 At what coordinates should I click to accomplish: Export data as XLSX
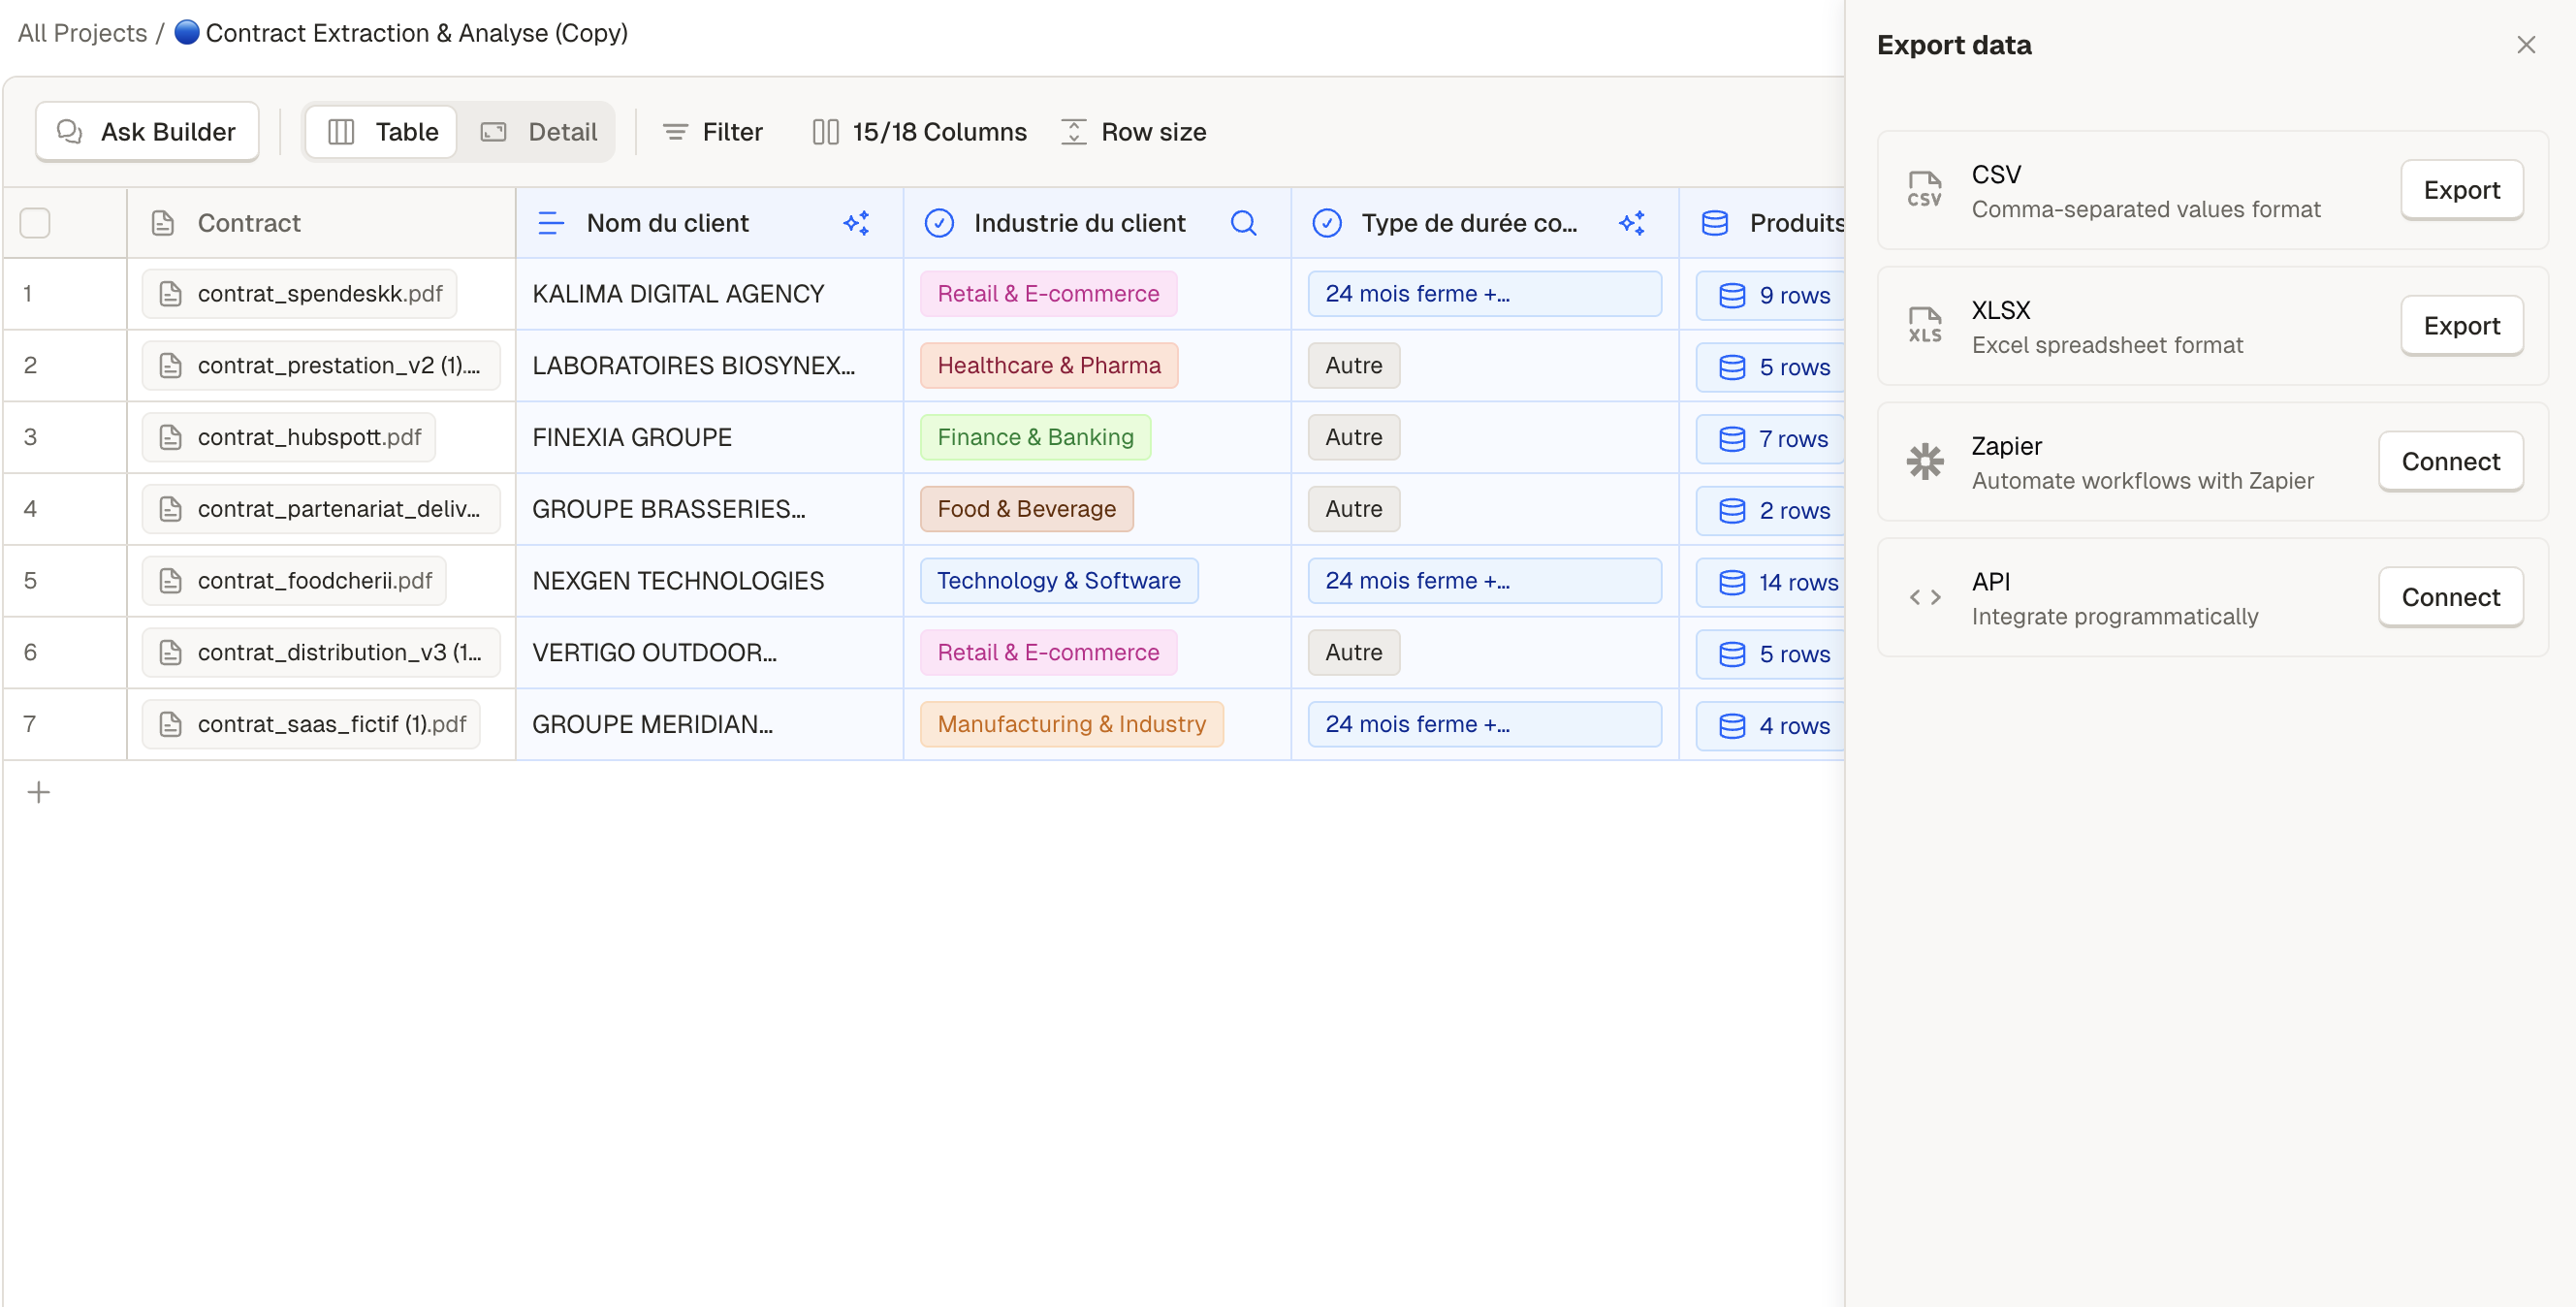(x=2460, y=326)
